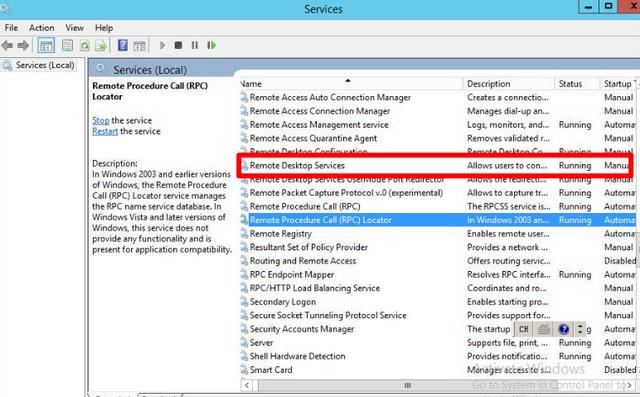Viewport: 640px width, 397px height.
Task: Select Secure Socket Tunneling Protocol Service row
Action: pyautogui.click(x=438, y=315)
